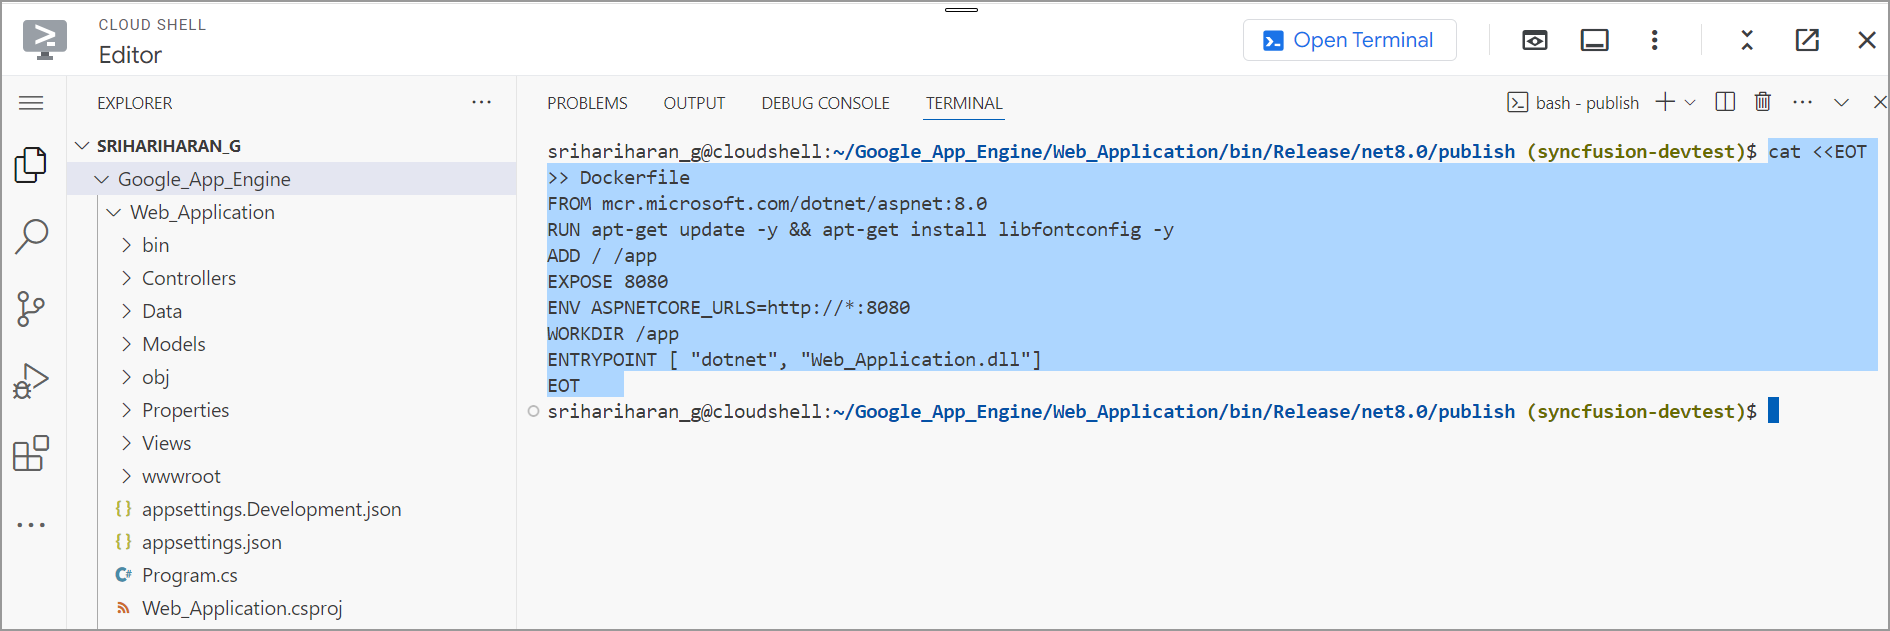Click the Open Terminal button
The image size is (1890, 631).
(1350, 40)
